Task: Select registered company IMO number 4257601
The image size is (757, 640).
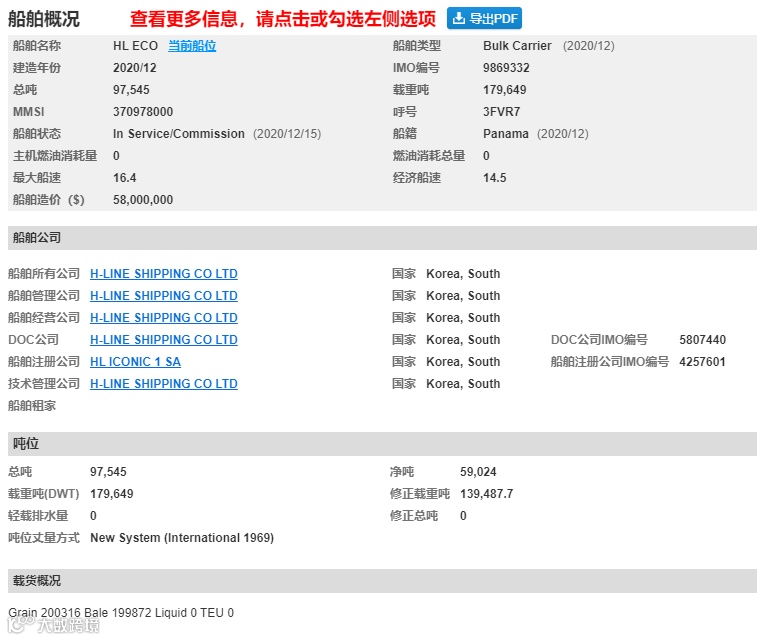Action: [x=702, y=362]
